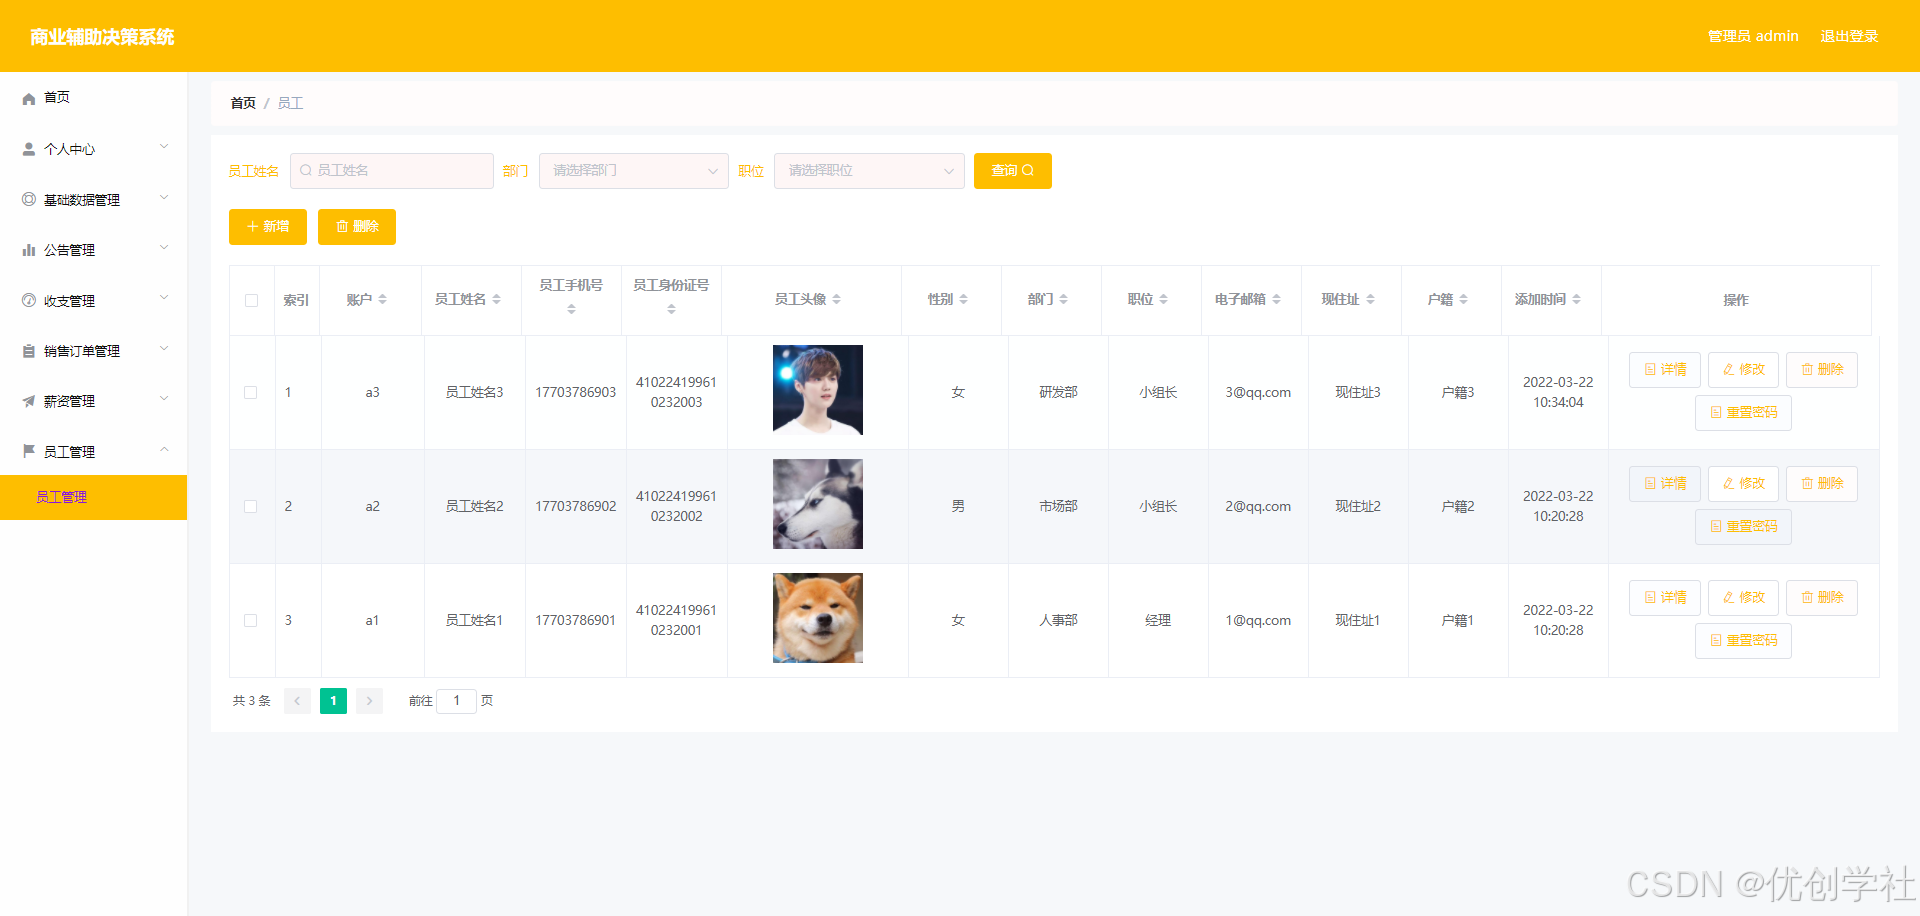Click 首页 in the breadcrumb
Viewport: 1920px width, 916px height.
click(243, 103)
